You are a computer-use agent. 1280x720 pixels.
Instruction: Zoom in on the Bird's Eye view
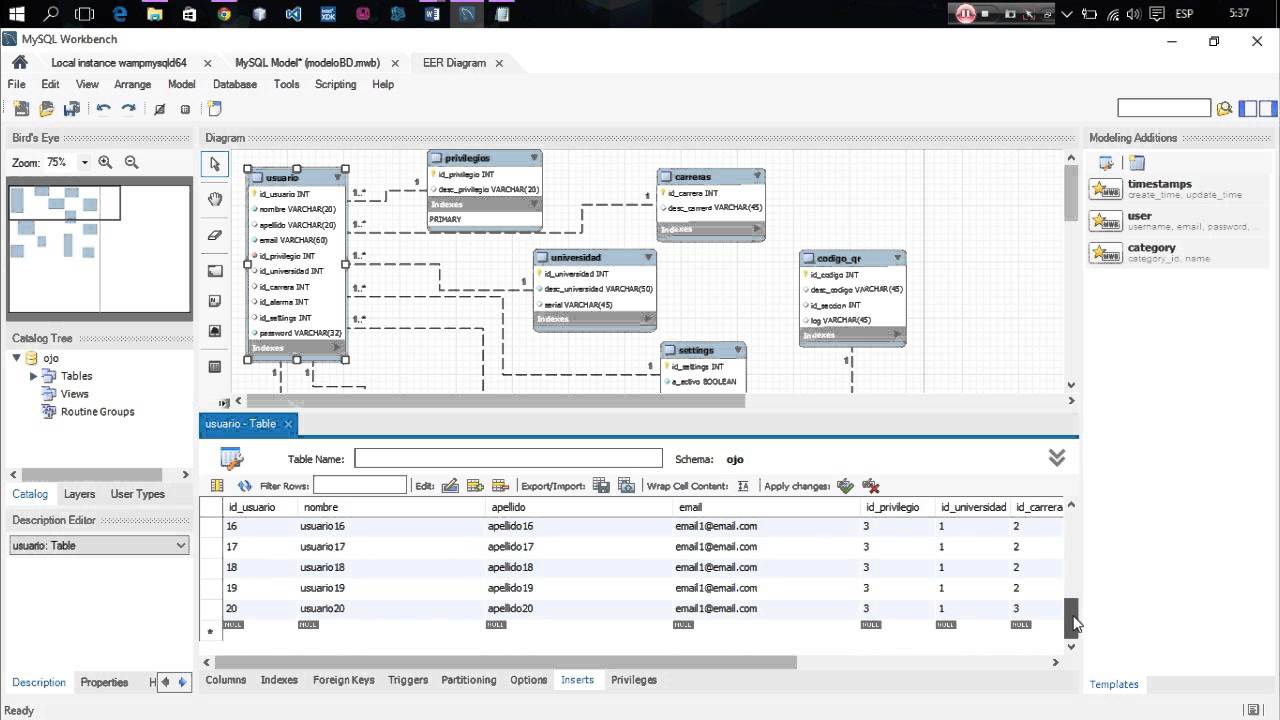click(105, 162)
